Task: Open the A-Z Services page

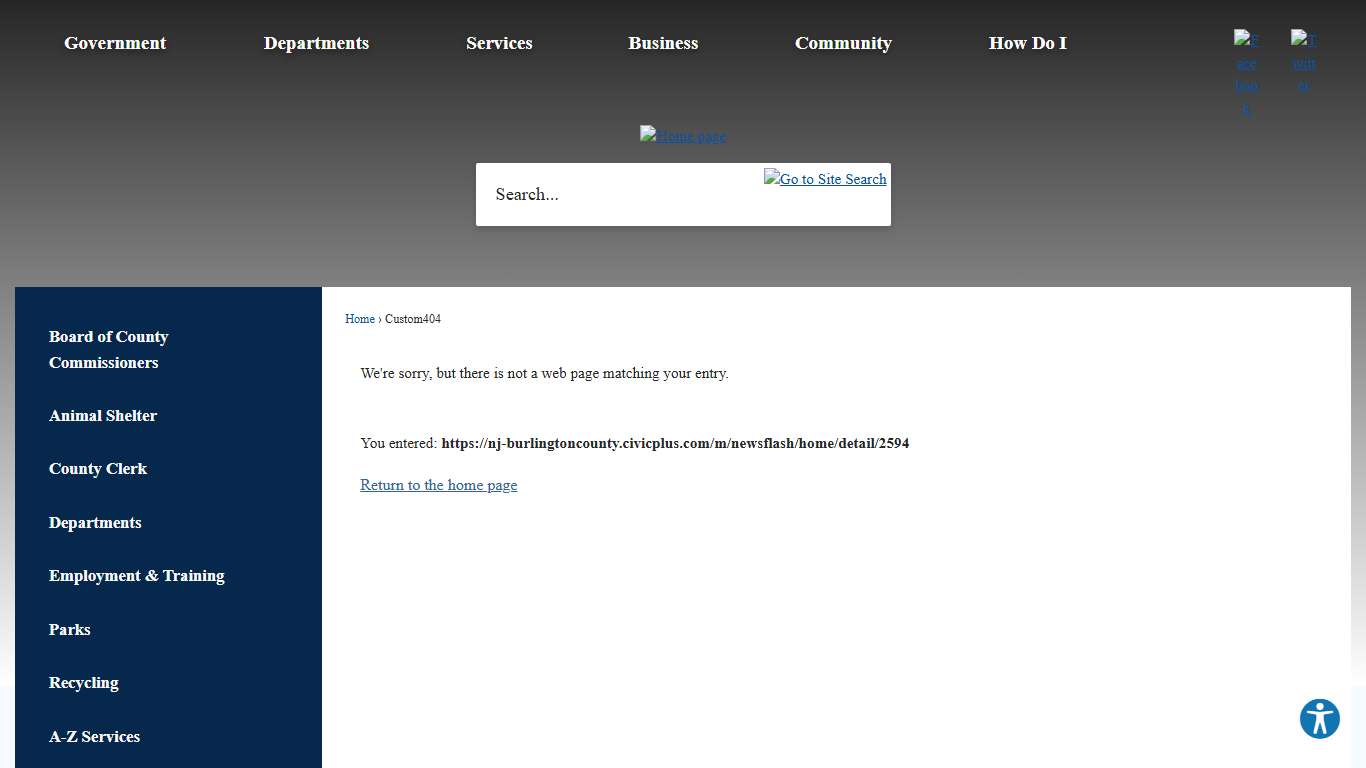Action: click(x=94, y=737)
